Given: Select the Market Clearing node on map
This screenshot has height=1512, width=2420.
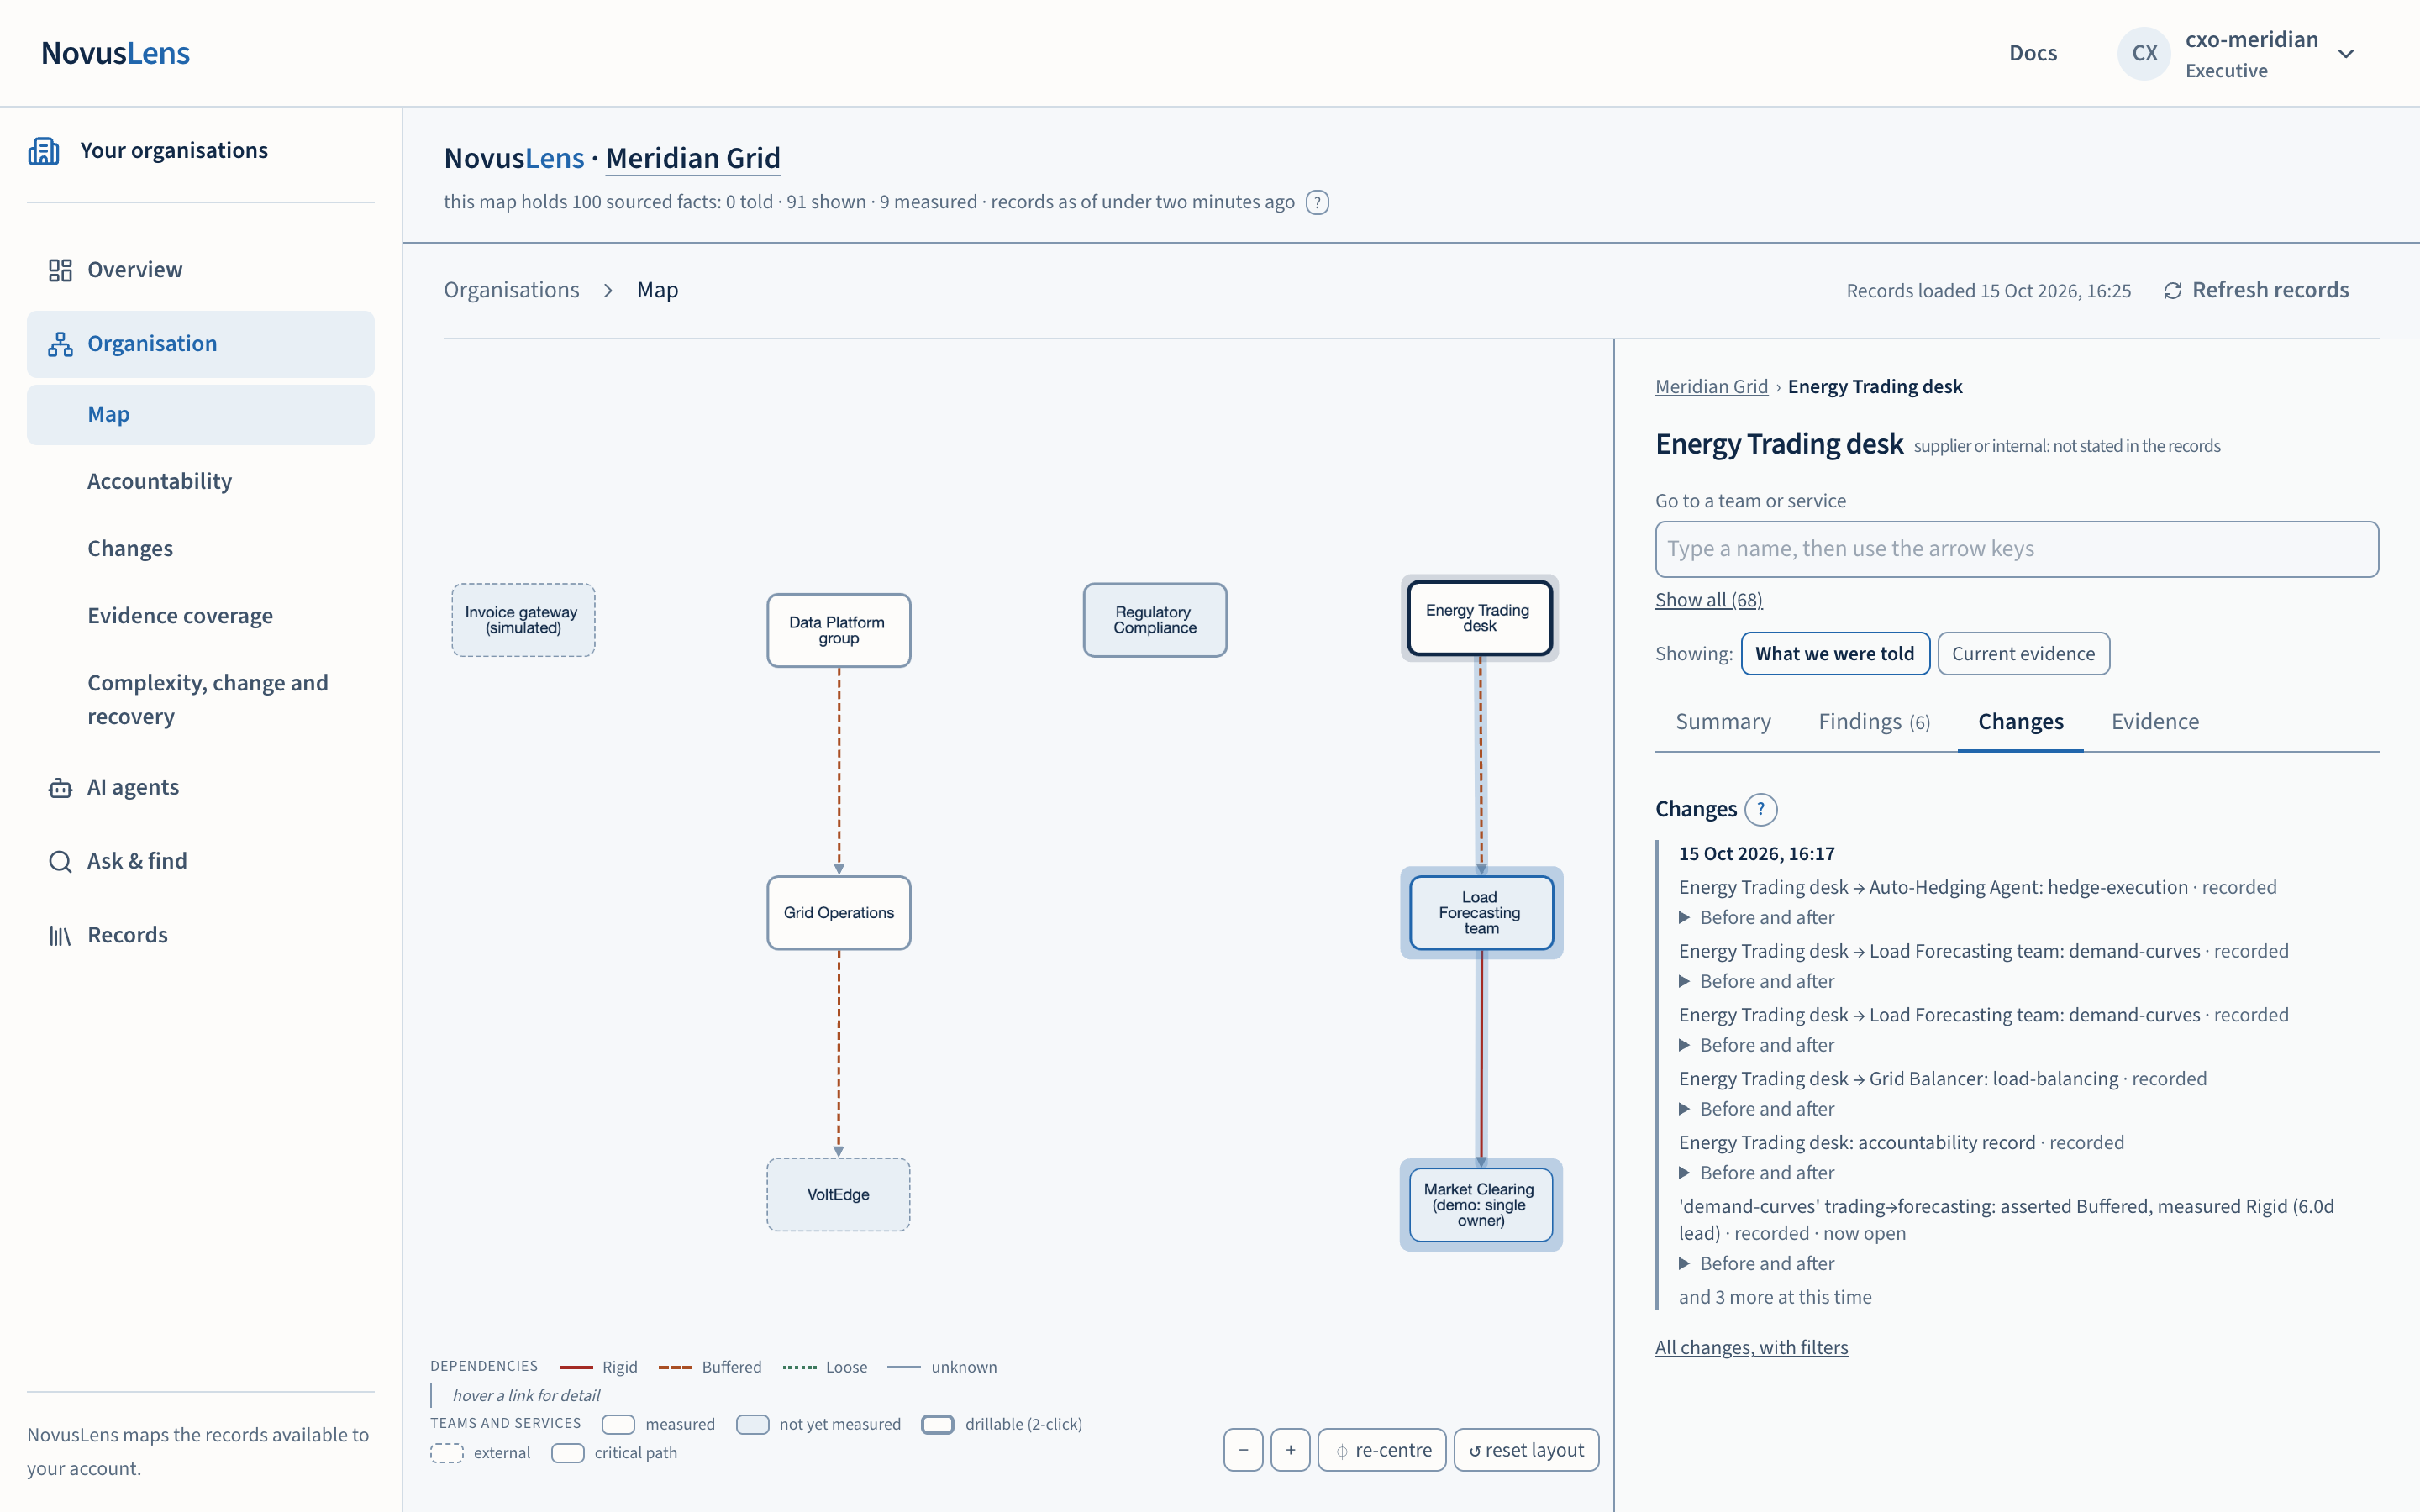Looking at the screenshot, I should 1481,1205.
